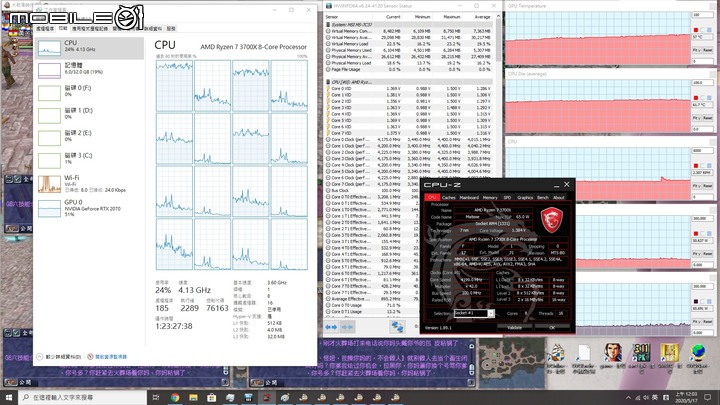
Task: Select 磁碟 2 (E:) in Task Manager sidebar
Action: pos(90,137)
